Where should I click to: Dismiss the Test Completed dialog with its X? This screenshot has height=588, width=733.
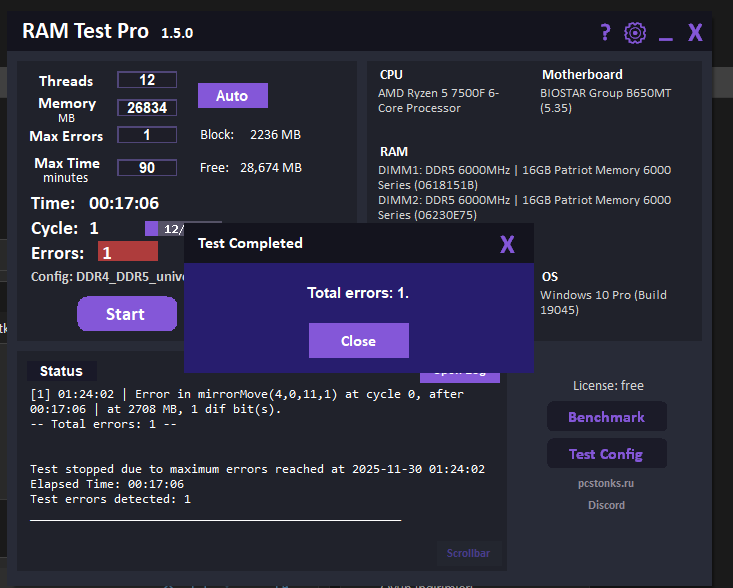pyautogui.click(x=507, y=244)
